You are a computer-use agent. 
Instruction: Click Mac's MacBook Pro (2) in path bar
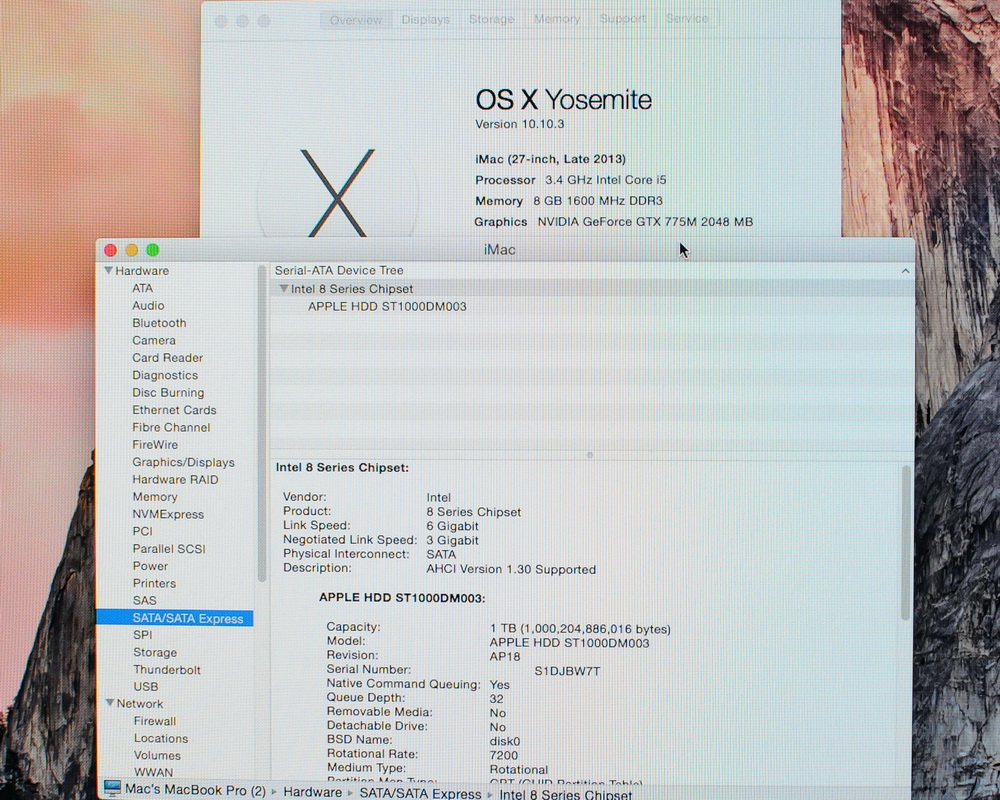pyautogui.click(x=195, y=790)
